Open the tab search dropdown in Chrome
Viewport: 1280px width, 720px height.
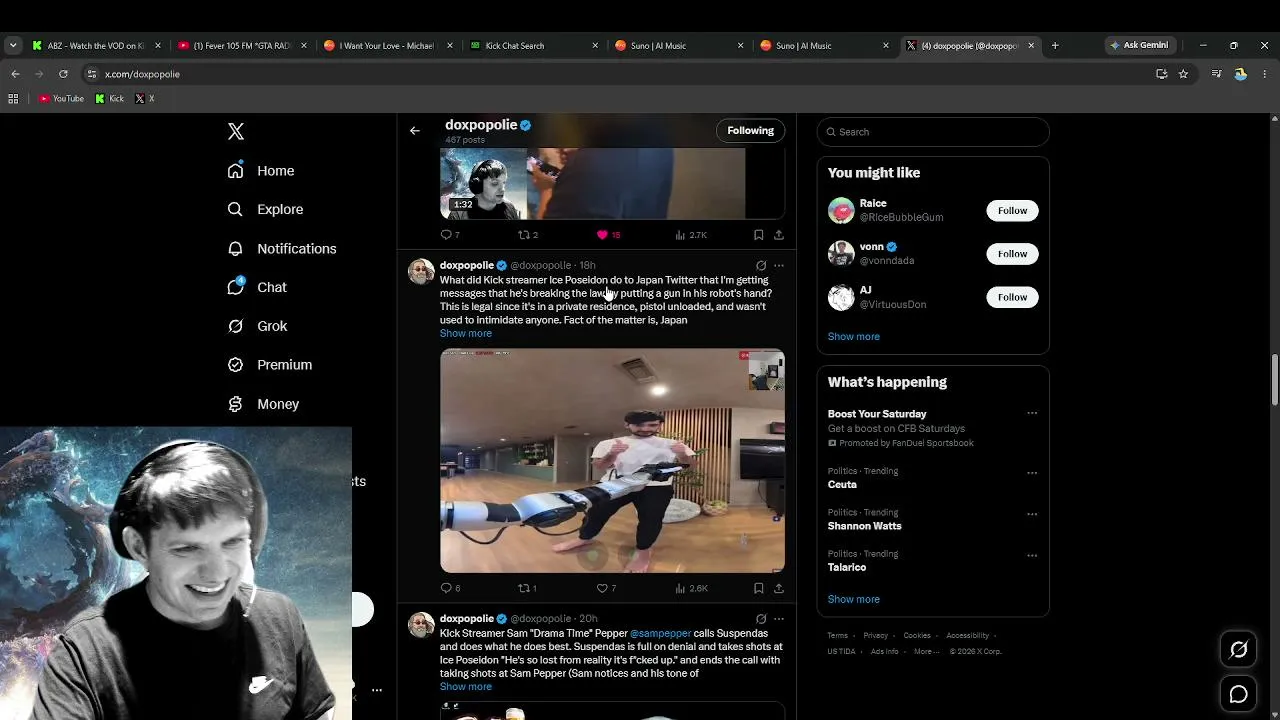(13, 45)
